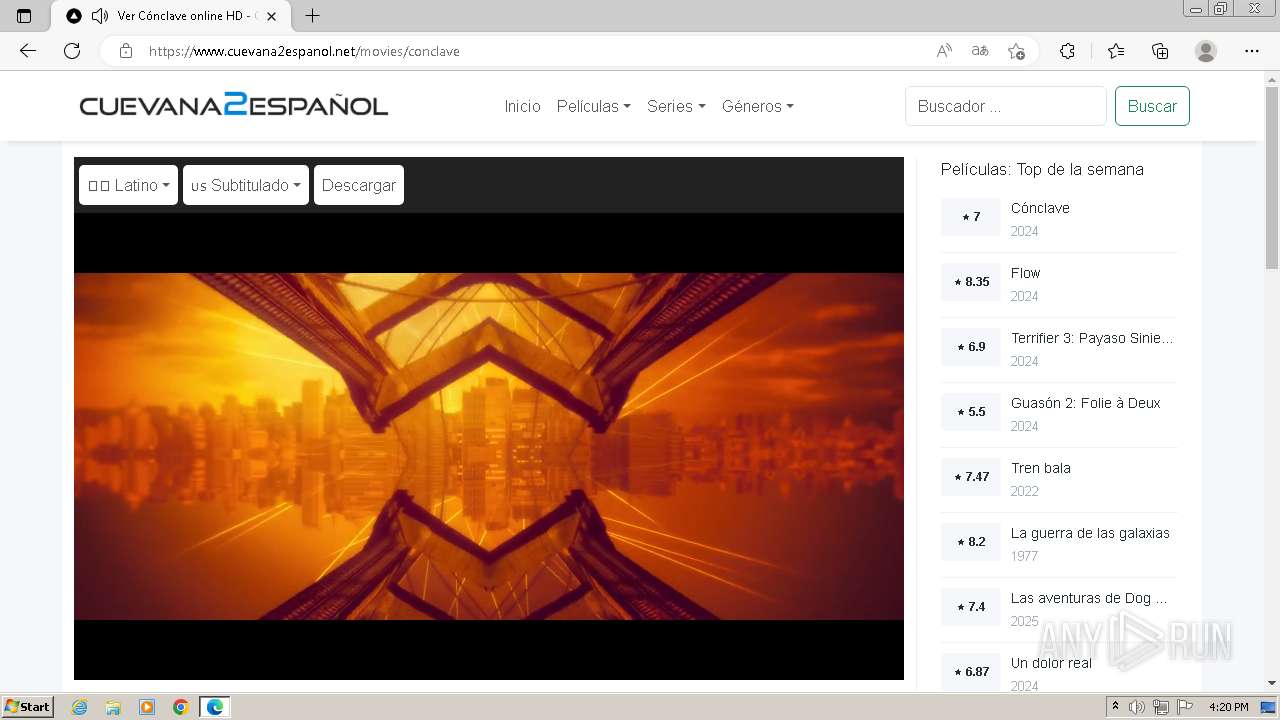Viewport: 1280px width, 720px height.
Task: Launch media player from taskbar
Action: [147, 707]
